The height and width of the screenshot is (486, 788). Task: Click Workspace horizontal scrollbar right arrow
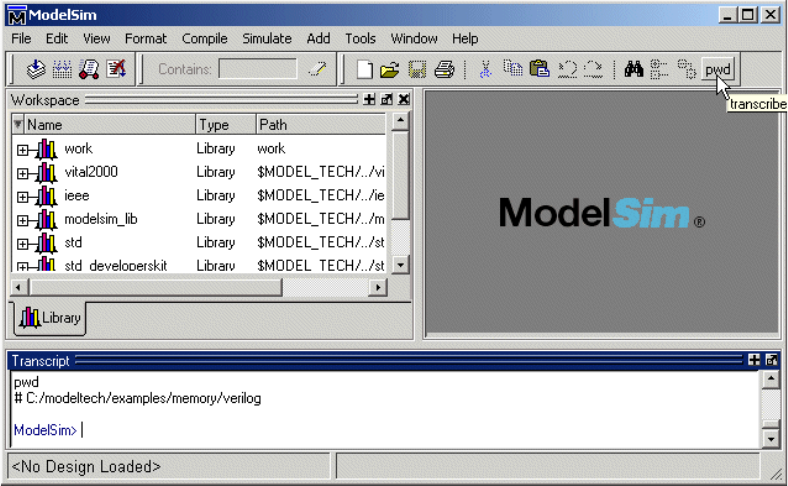(x=378, y=287)
